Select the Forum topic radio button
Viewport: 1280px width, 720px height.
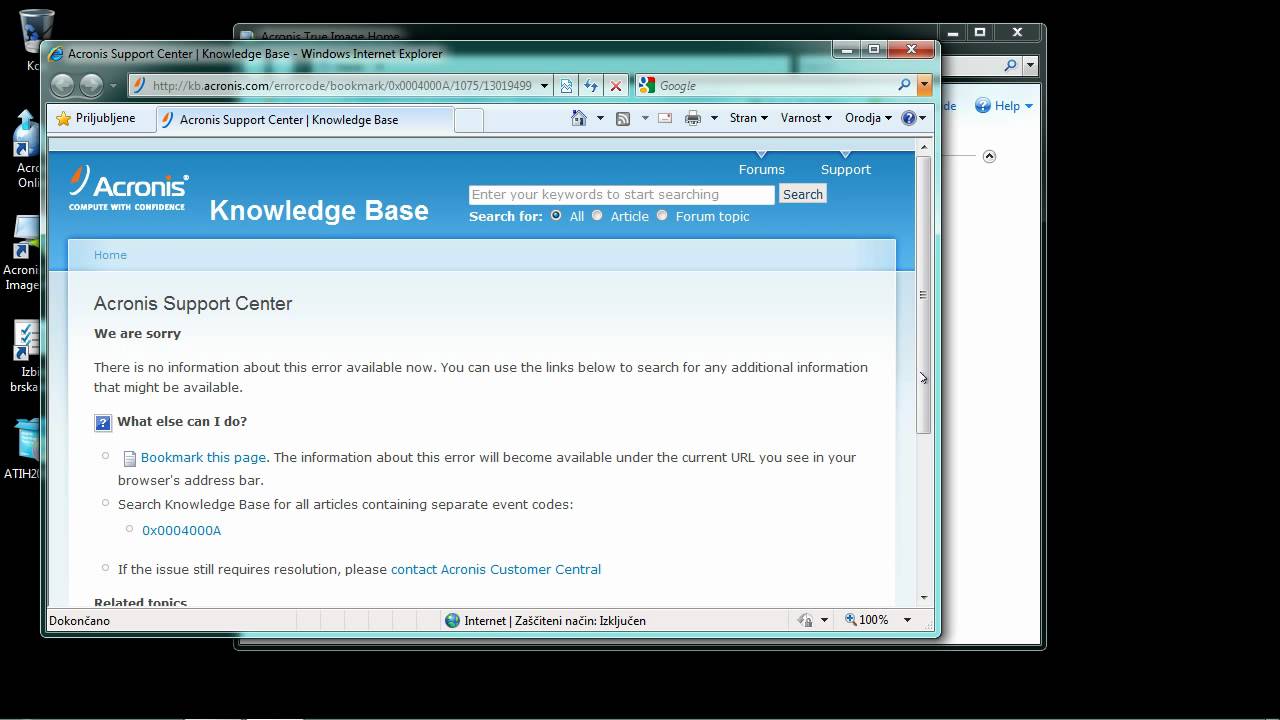(661, 215)
